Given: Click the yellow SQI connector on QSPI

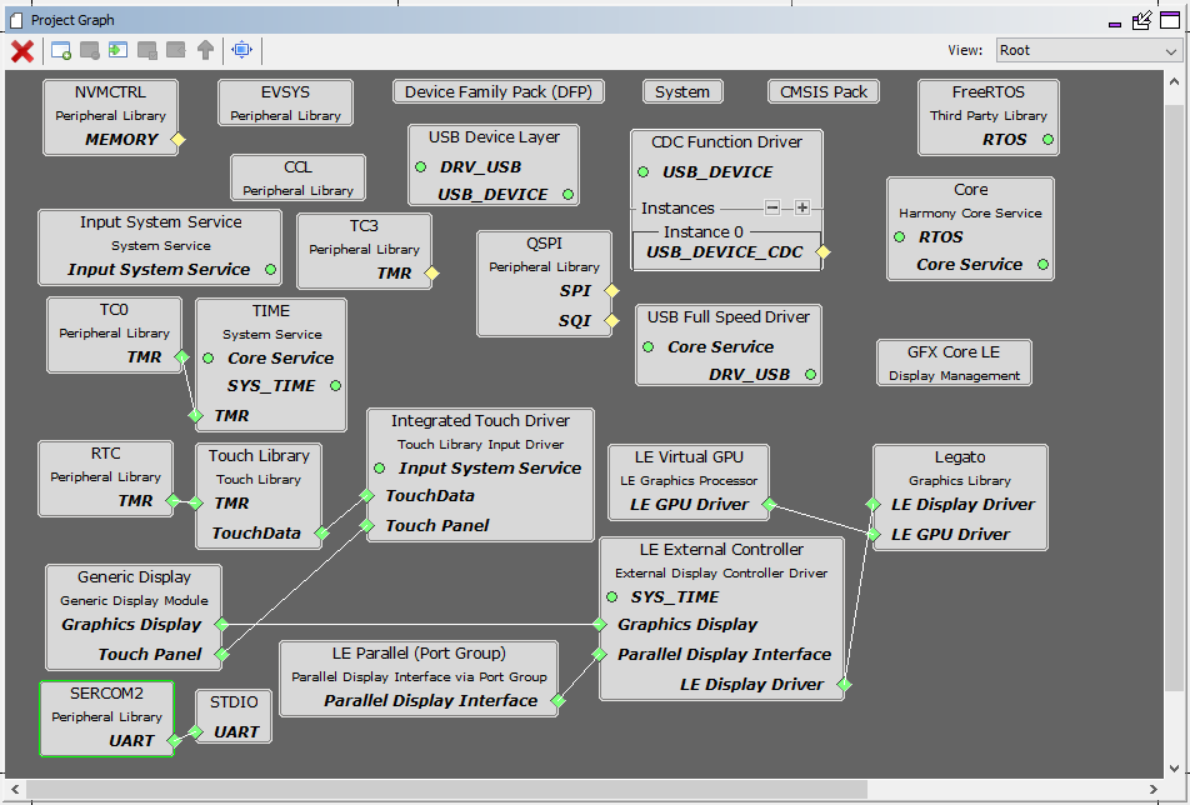Looking at the screenshot, I should pyautogui.click(x=612, y=321).
